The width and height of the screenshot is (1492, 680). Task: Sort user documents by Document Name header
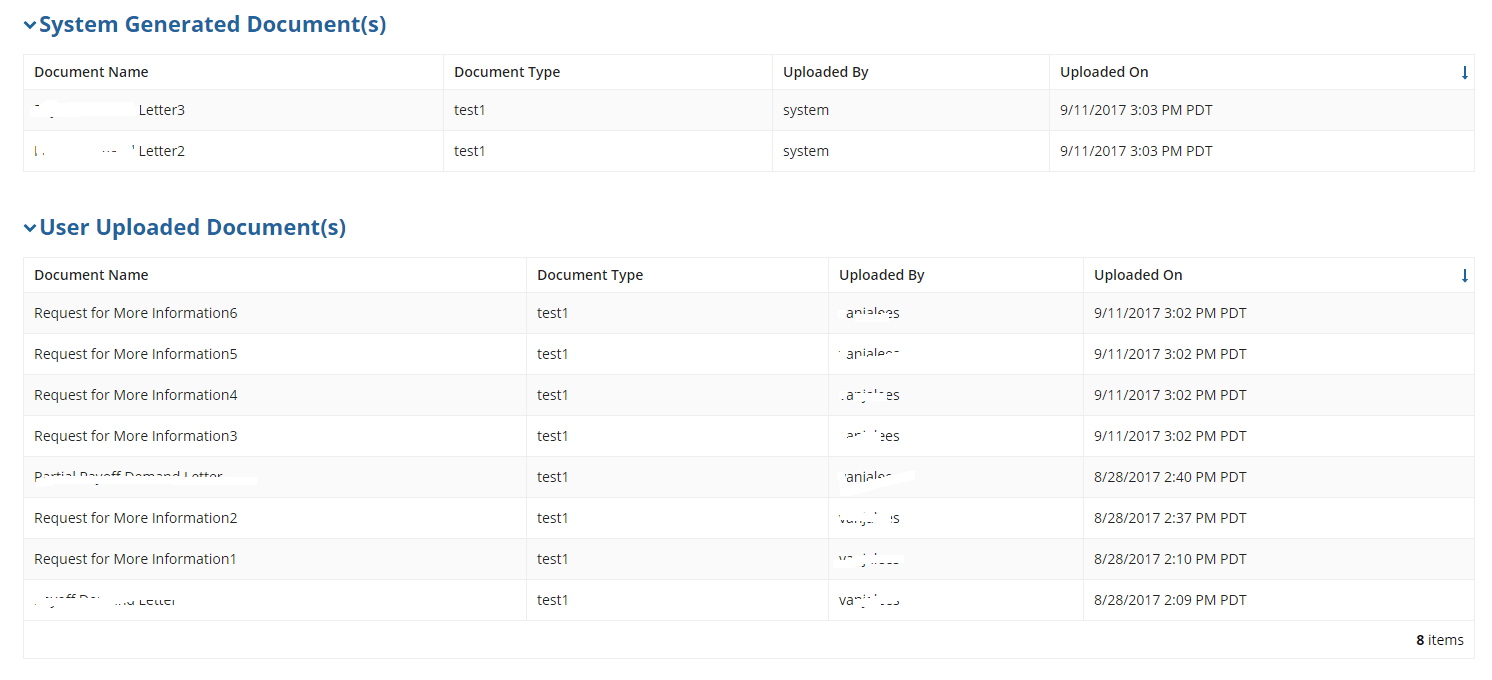(91, 275)
